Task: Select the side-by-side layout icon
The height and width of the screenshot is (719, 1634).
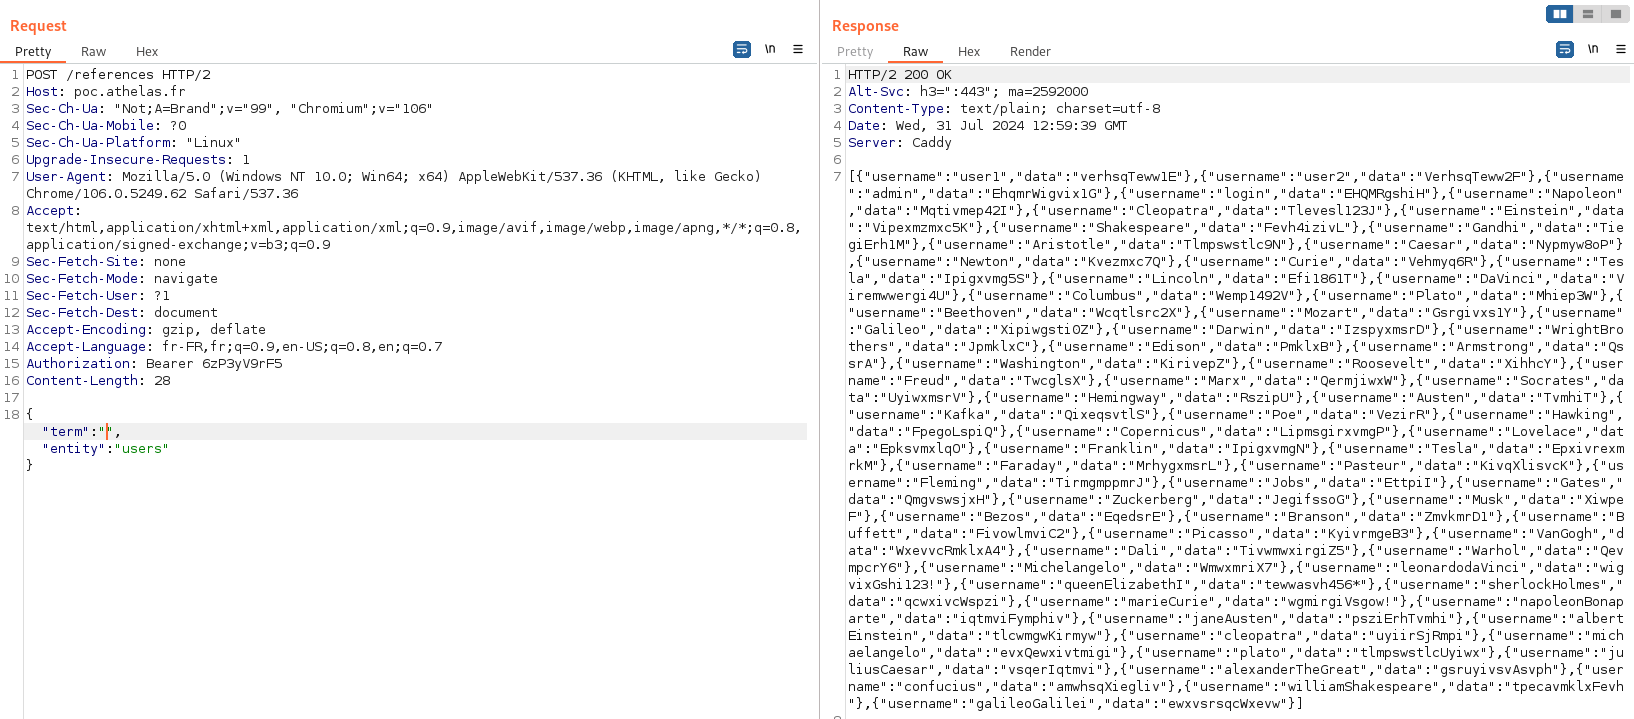Action: [1559, 14]
